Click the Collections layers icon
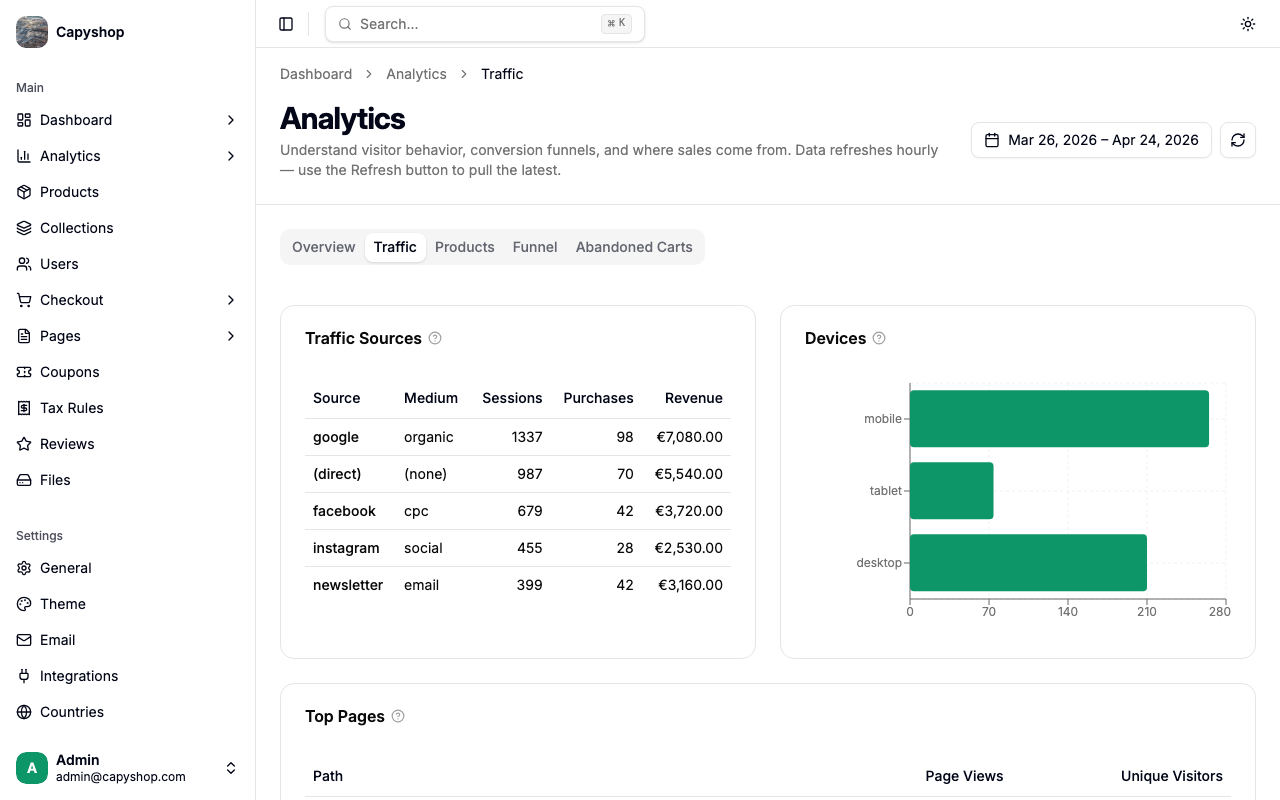 [x=24, y=228]
